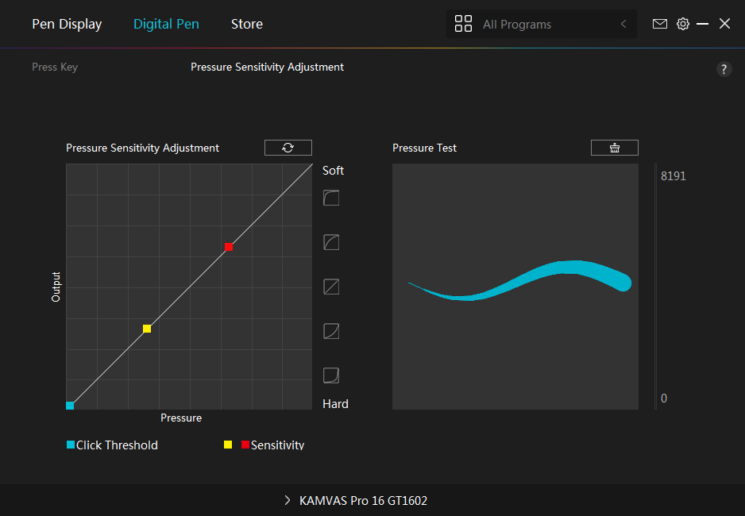
Task: Go to the Store tab
Action: pyautogui.click(x=247, y=24)
